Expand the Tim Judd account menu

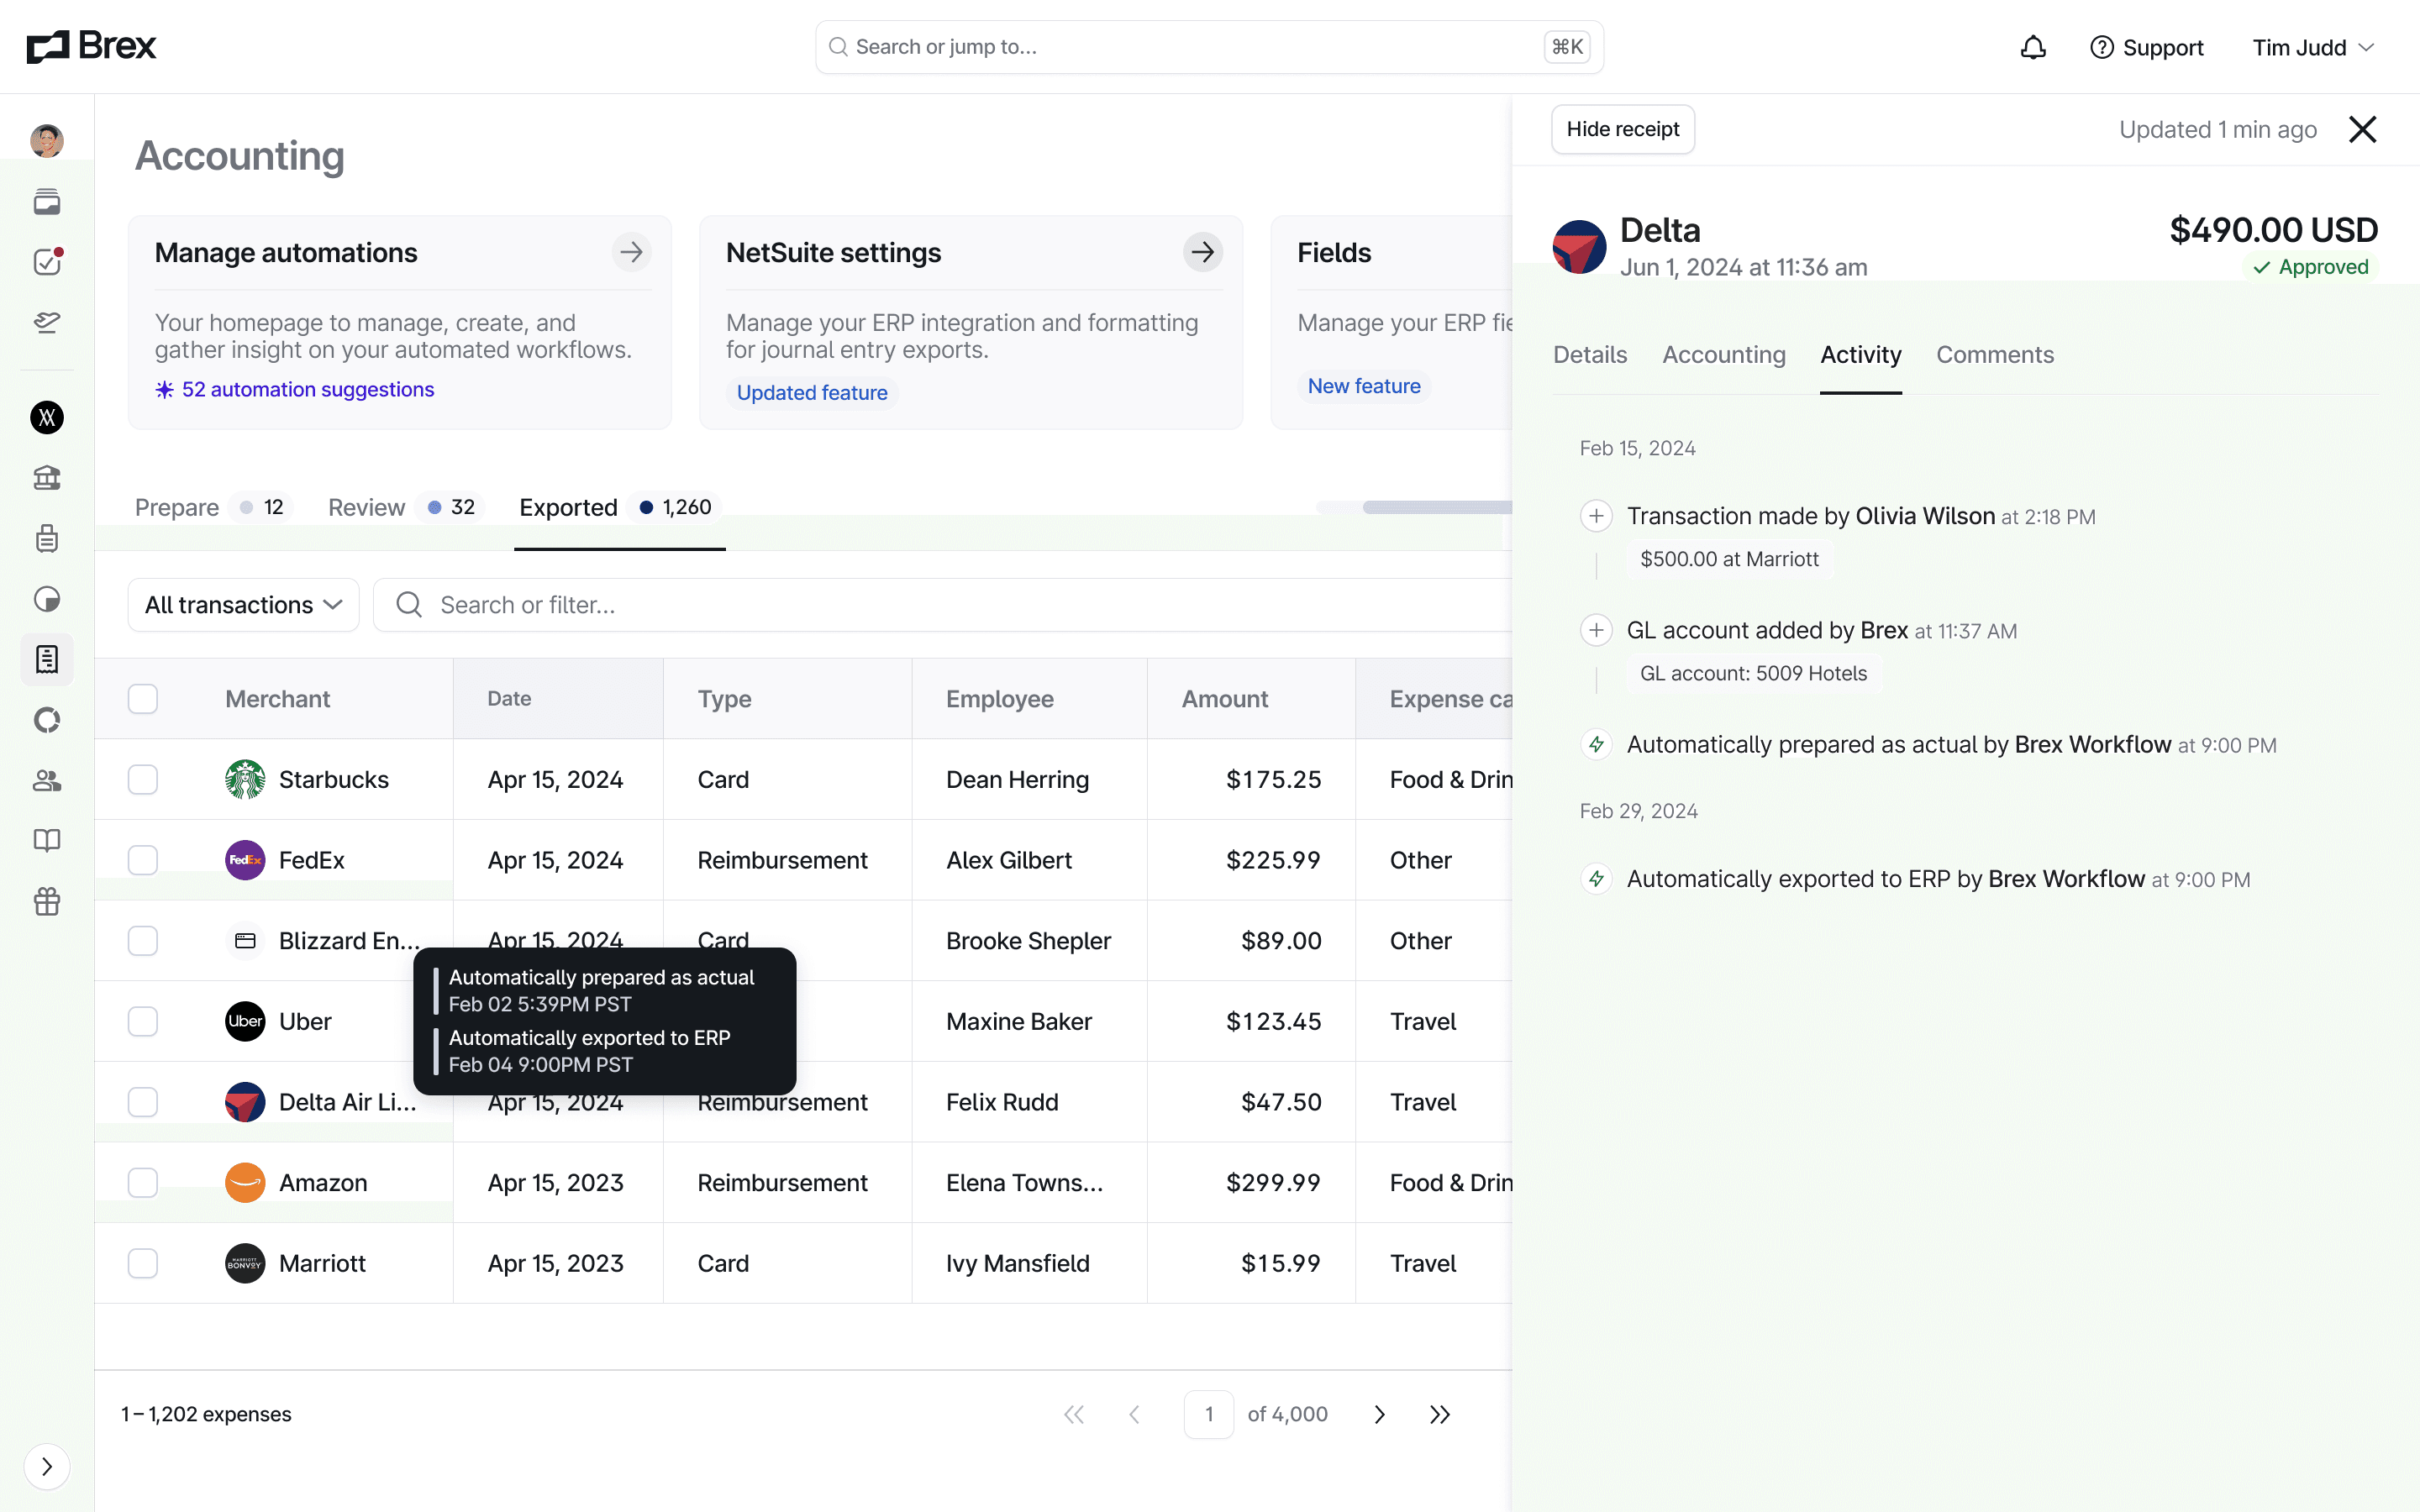pyautogui.click(x=2312, y=47)
